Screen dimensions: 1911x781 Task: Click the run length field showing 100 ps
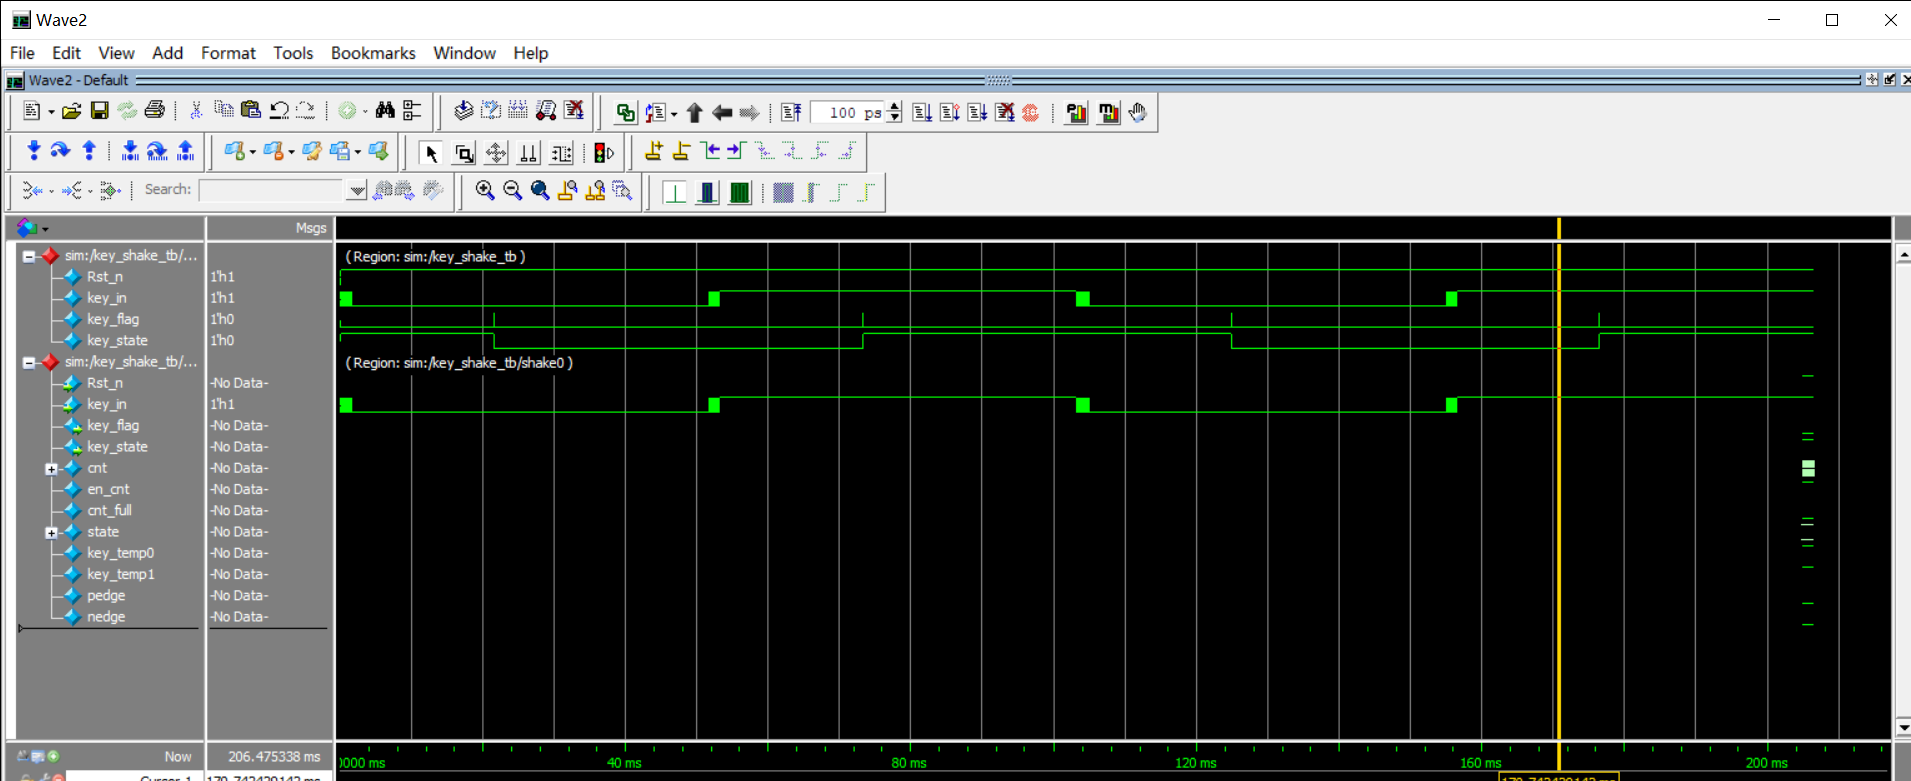(846, 113)
